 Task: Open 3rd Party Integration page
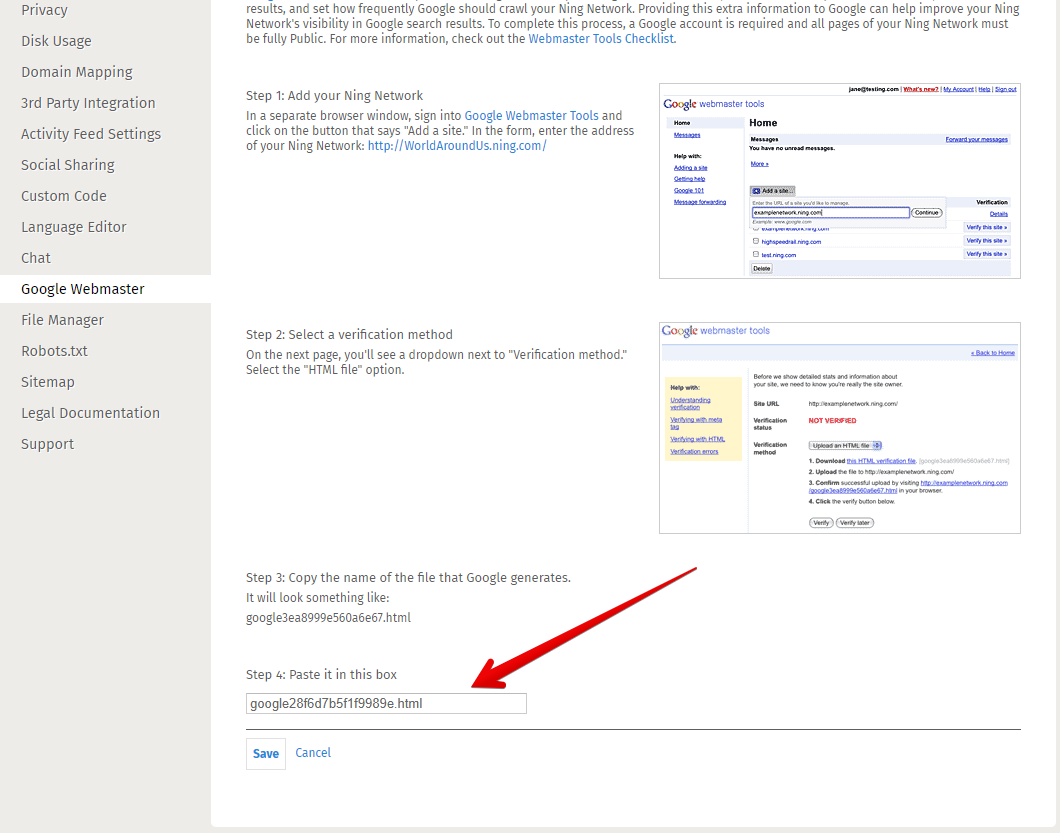88,103
